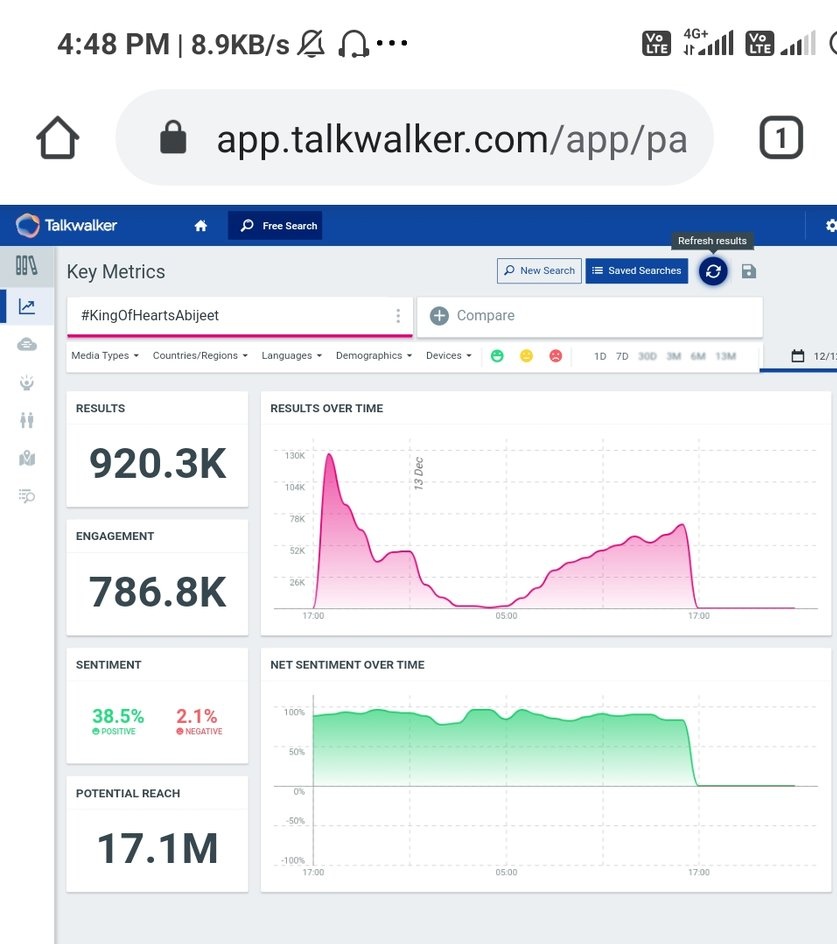Click the 786.8K engagement value

click(157, 592)
